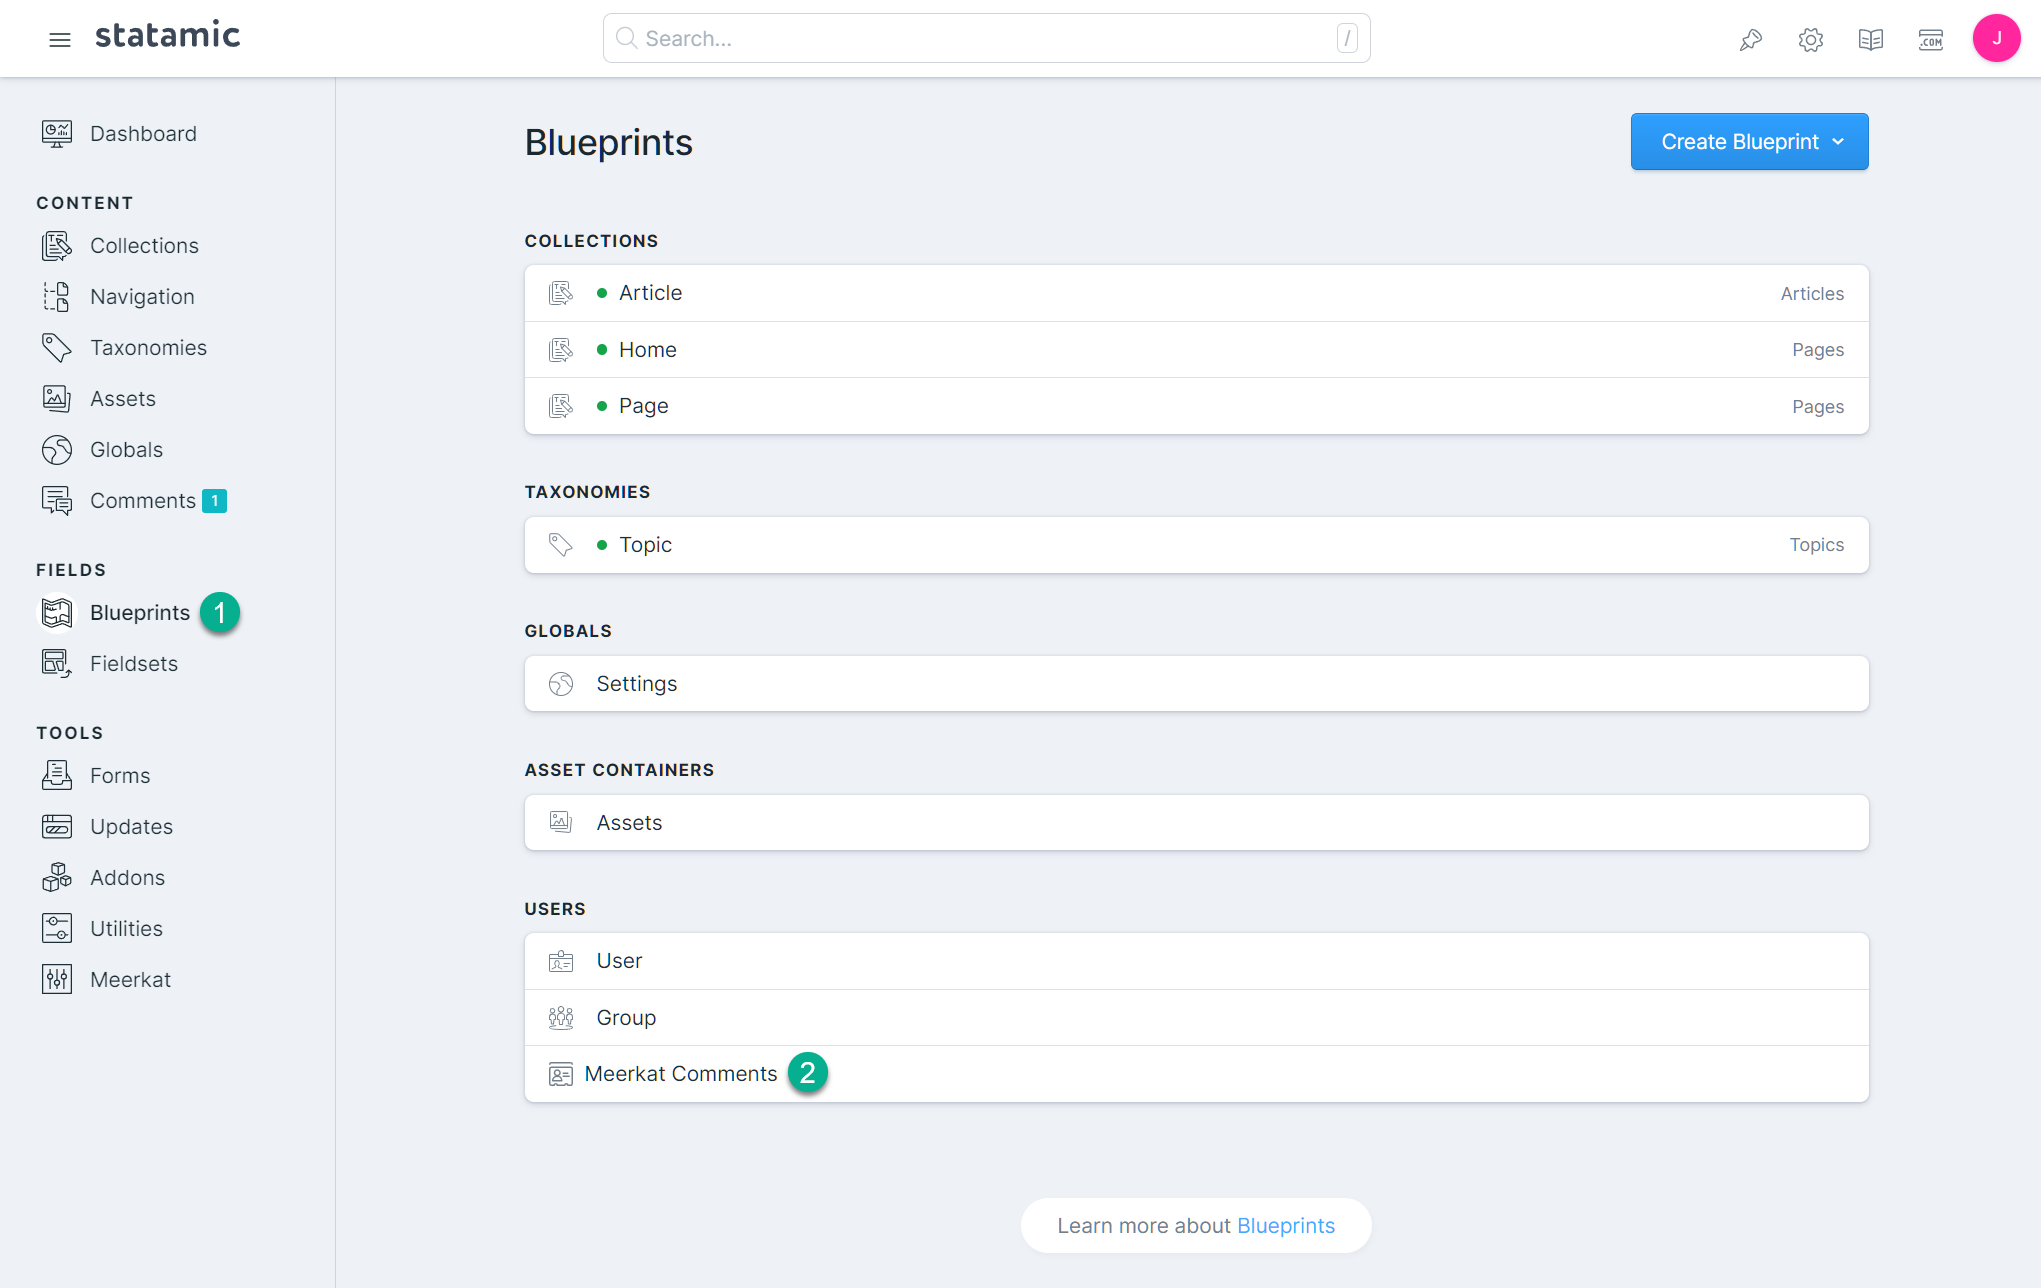Open Addons in the sidebar
Screen dimensions: 2041x1288
click(x=127, y=878)
